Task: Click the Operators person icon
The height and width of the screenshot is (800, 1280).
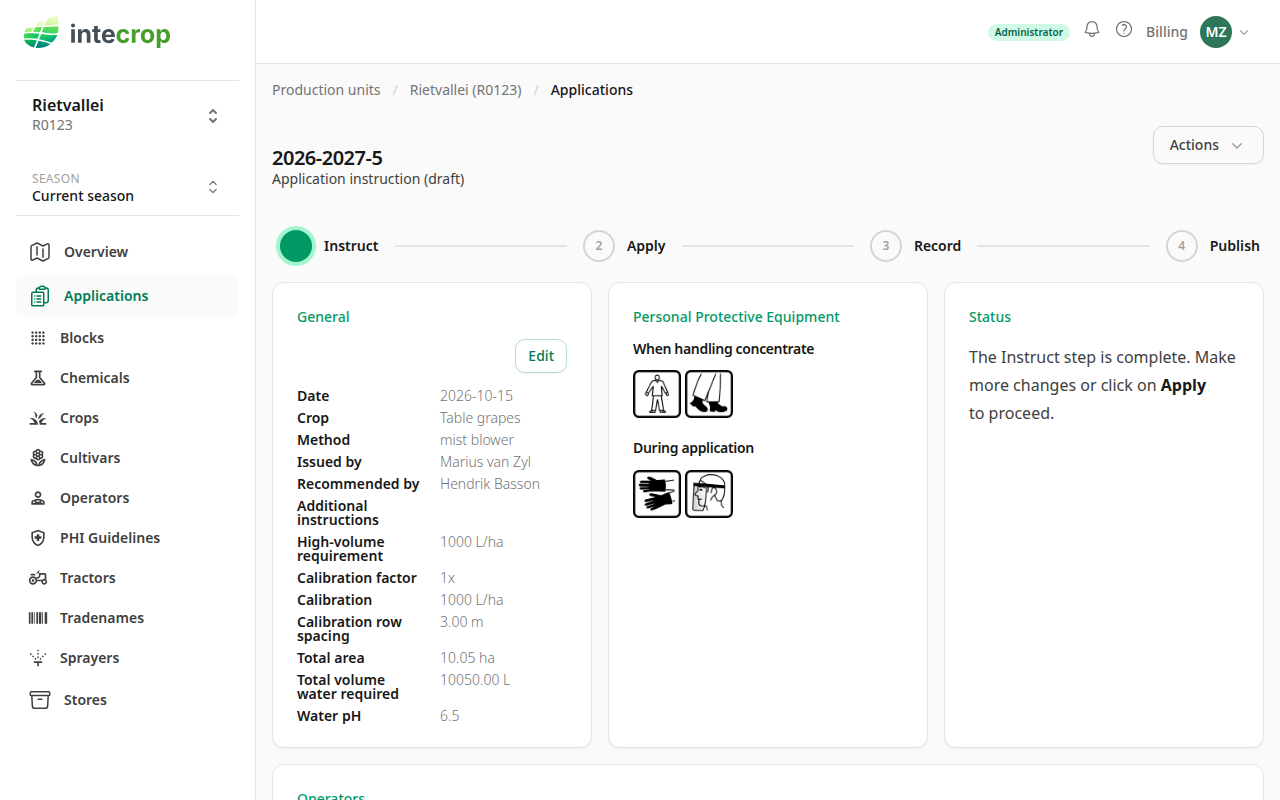Action: pos(38,498)
